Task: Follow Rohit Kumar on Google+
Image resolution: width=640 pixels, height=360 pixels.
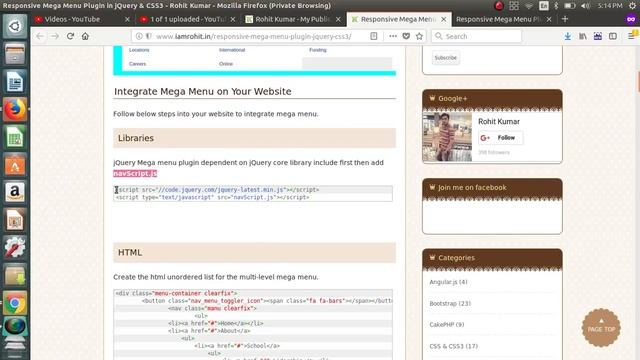Action: pyautogui.click(x=500, y=138)
